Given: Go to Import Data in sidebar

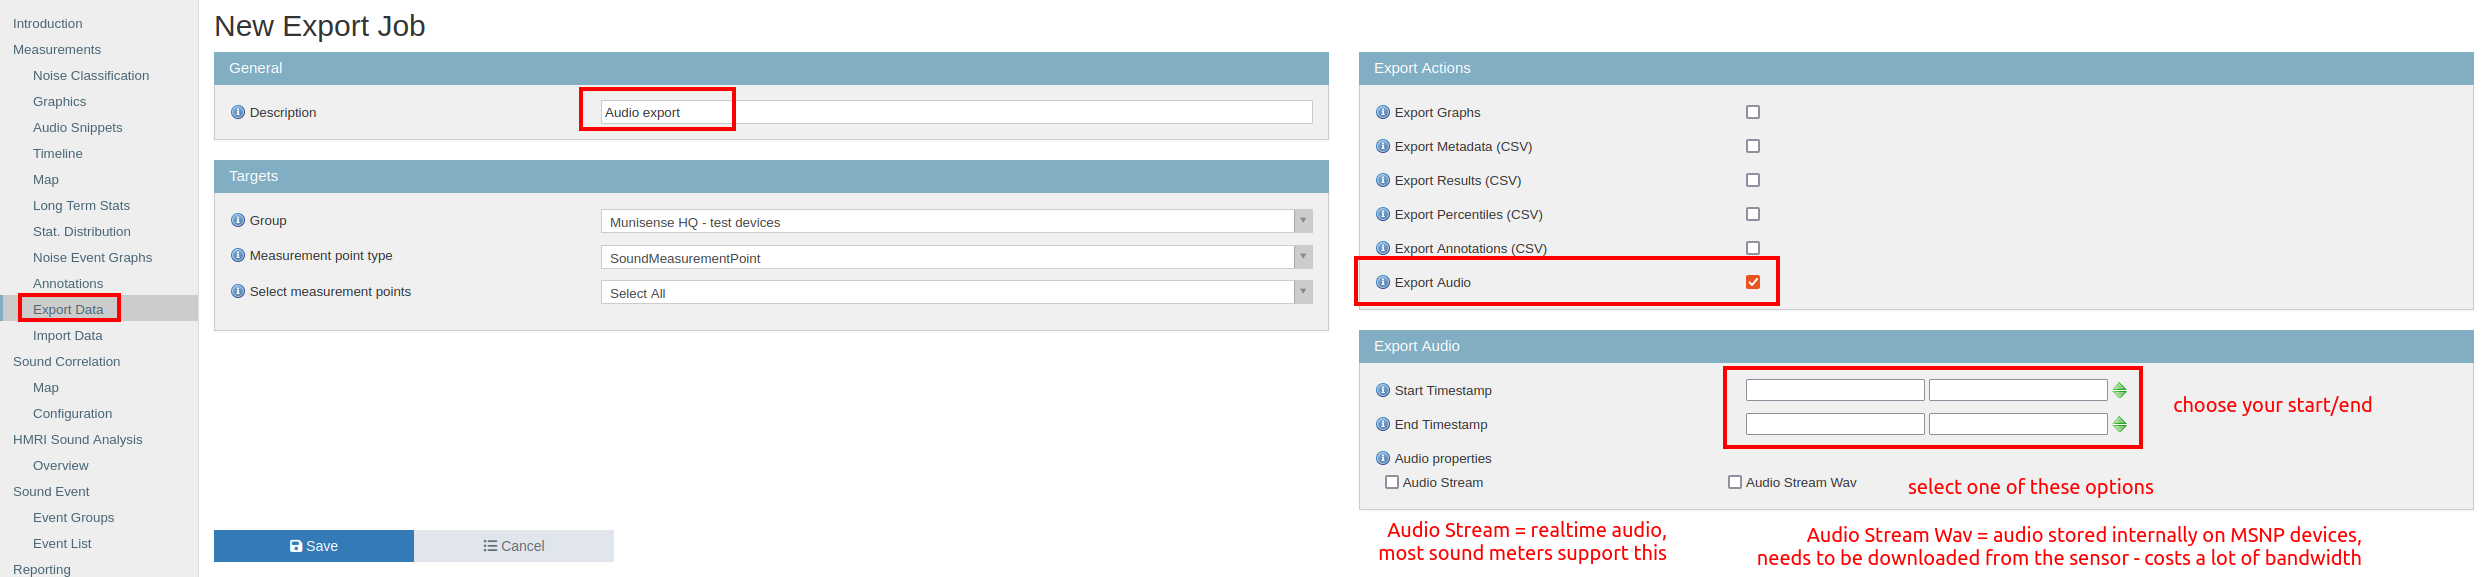Looking at the screenshot, I should pyautogui.click(x=68, y=335).
